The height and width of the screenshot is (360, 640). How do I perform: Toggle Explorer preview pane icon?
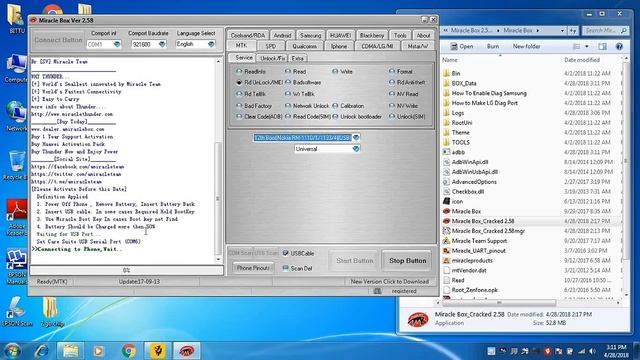(602, 47)
